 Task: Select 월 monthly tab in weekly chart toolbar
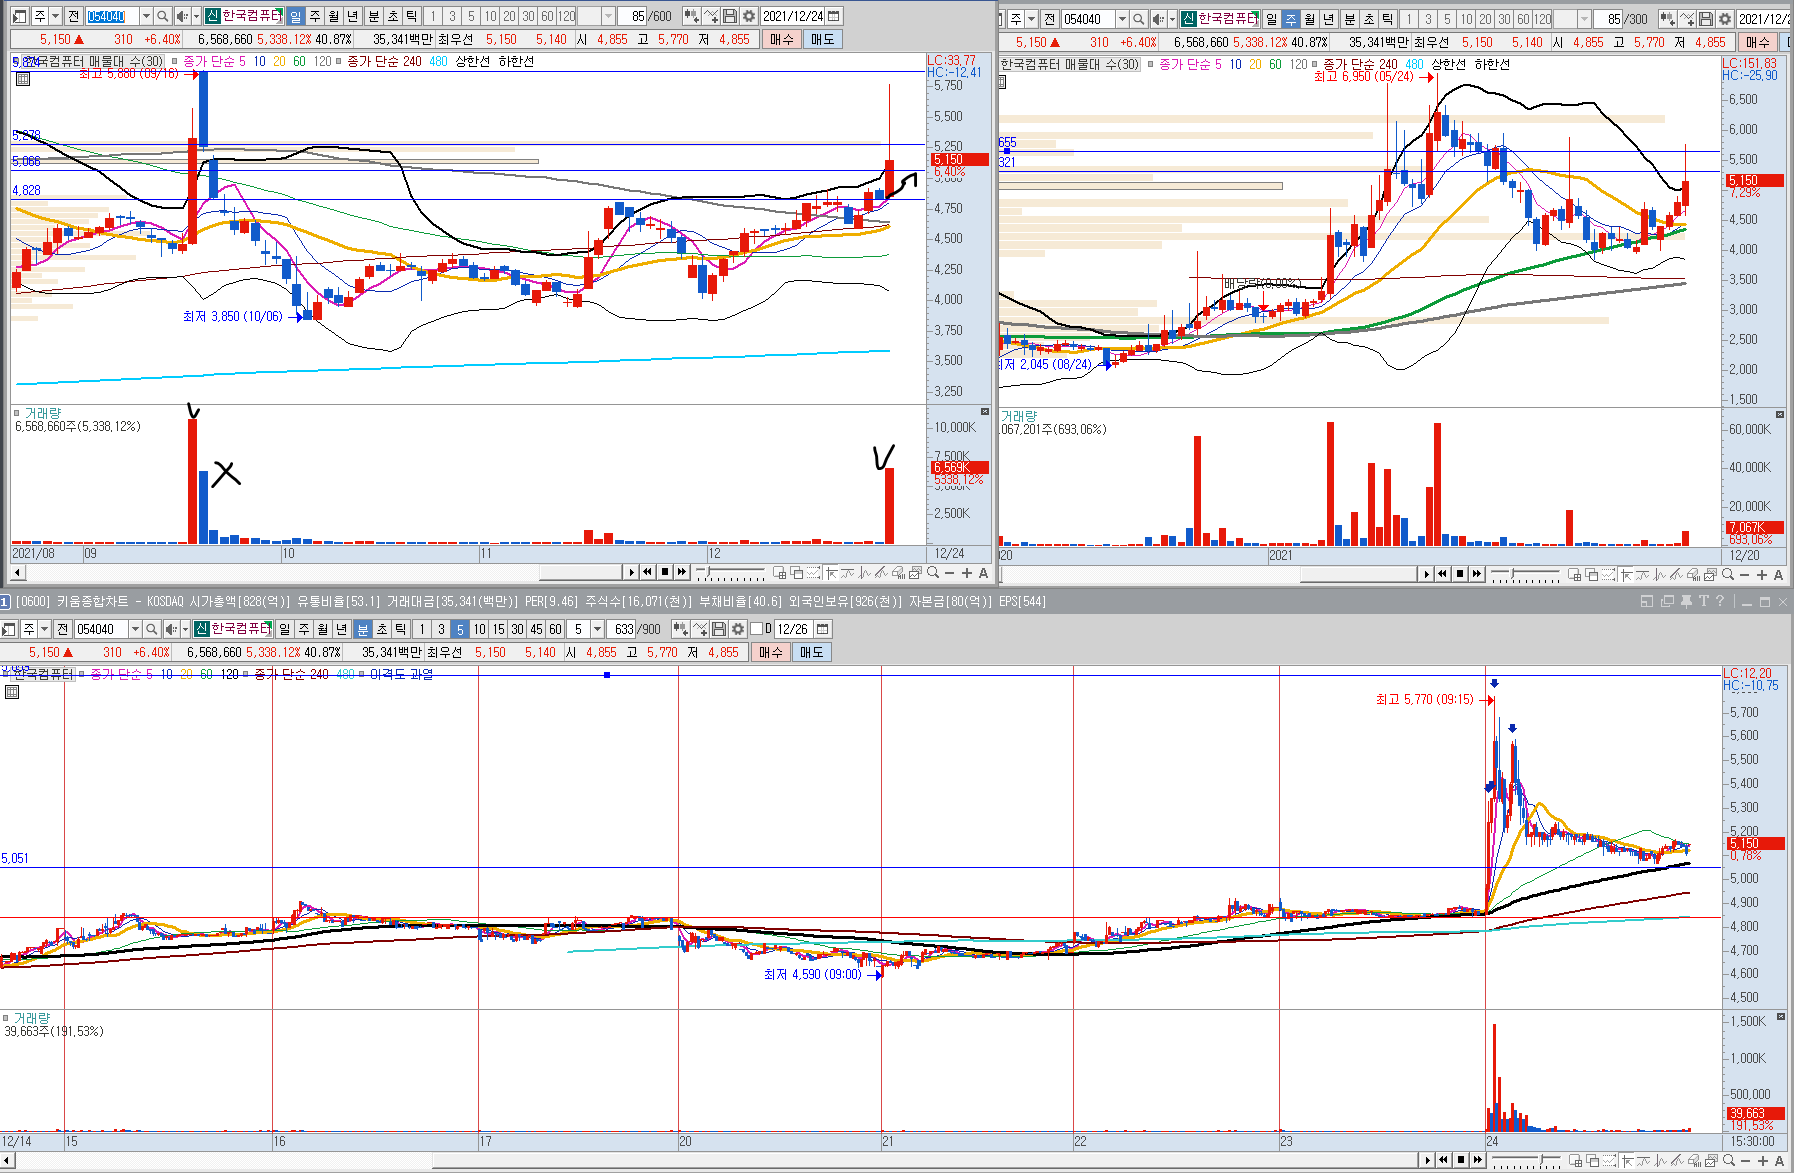[1310, 19]
